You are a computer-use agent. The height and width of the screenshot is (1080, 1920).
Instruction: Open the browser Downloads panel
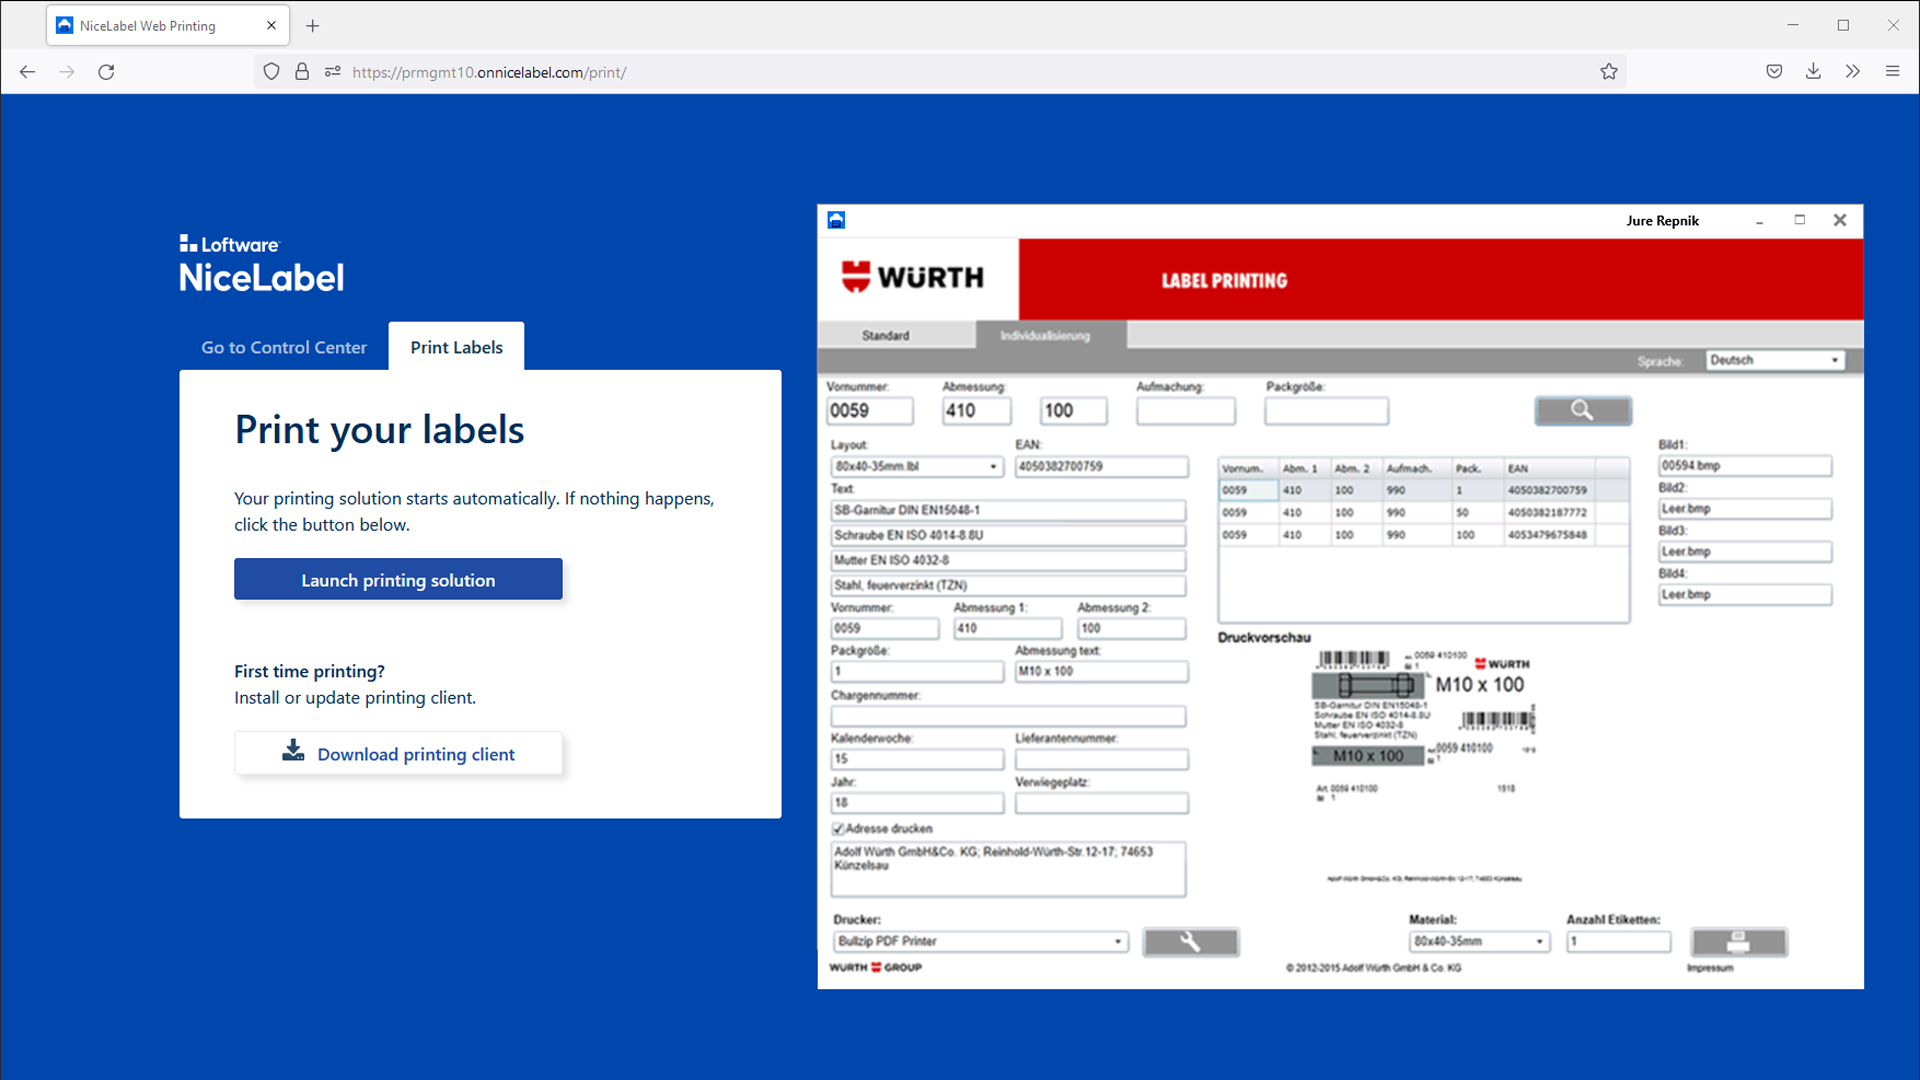coord(1813,71)
